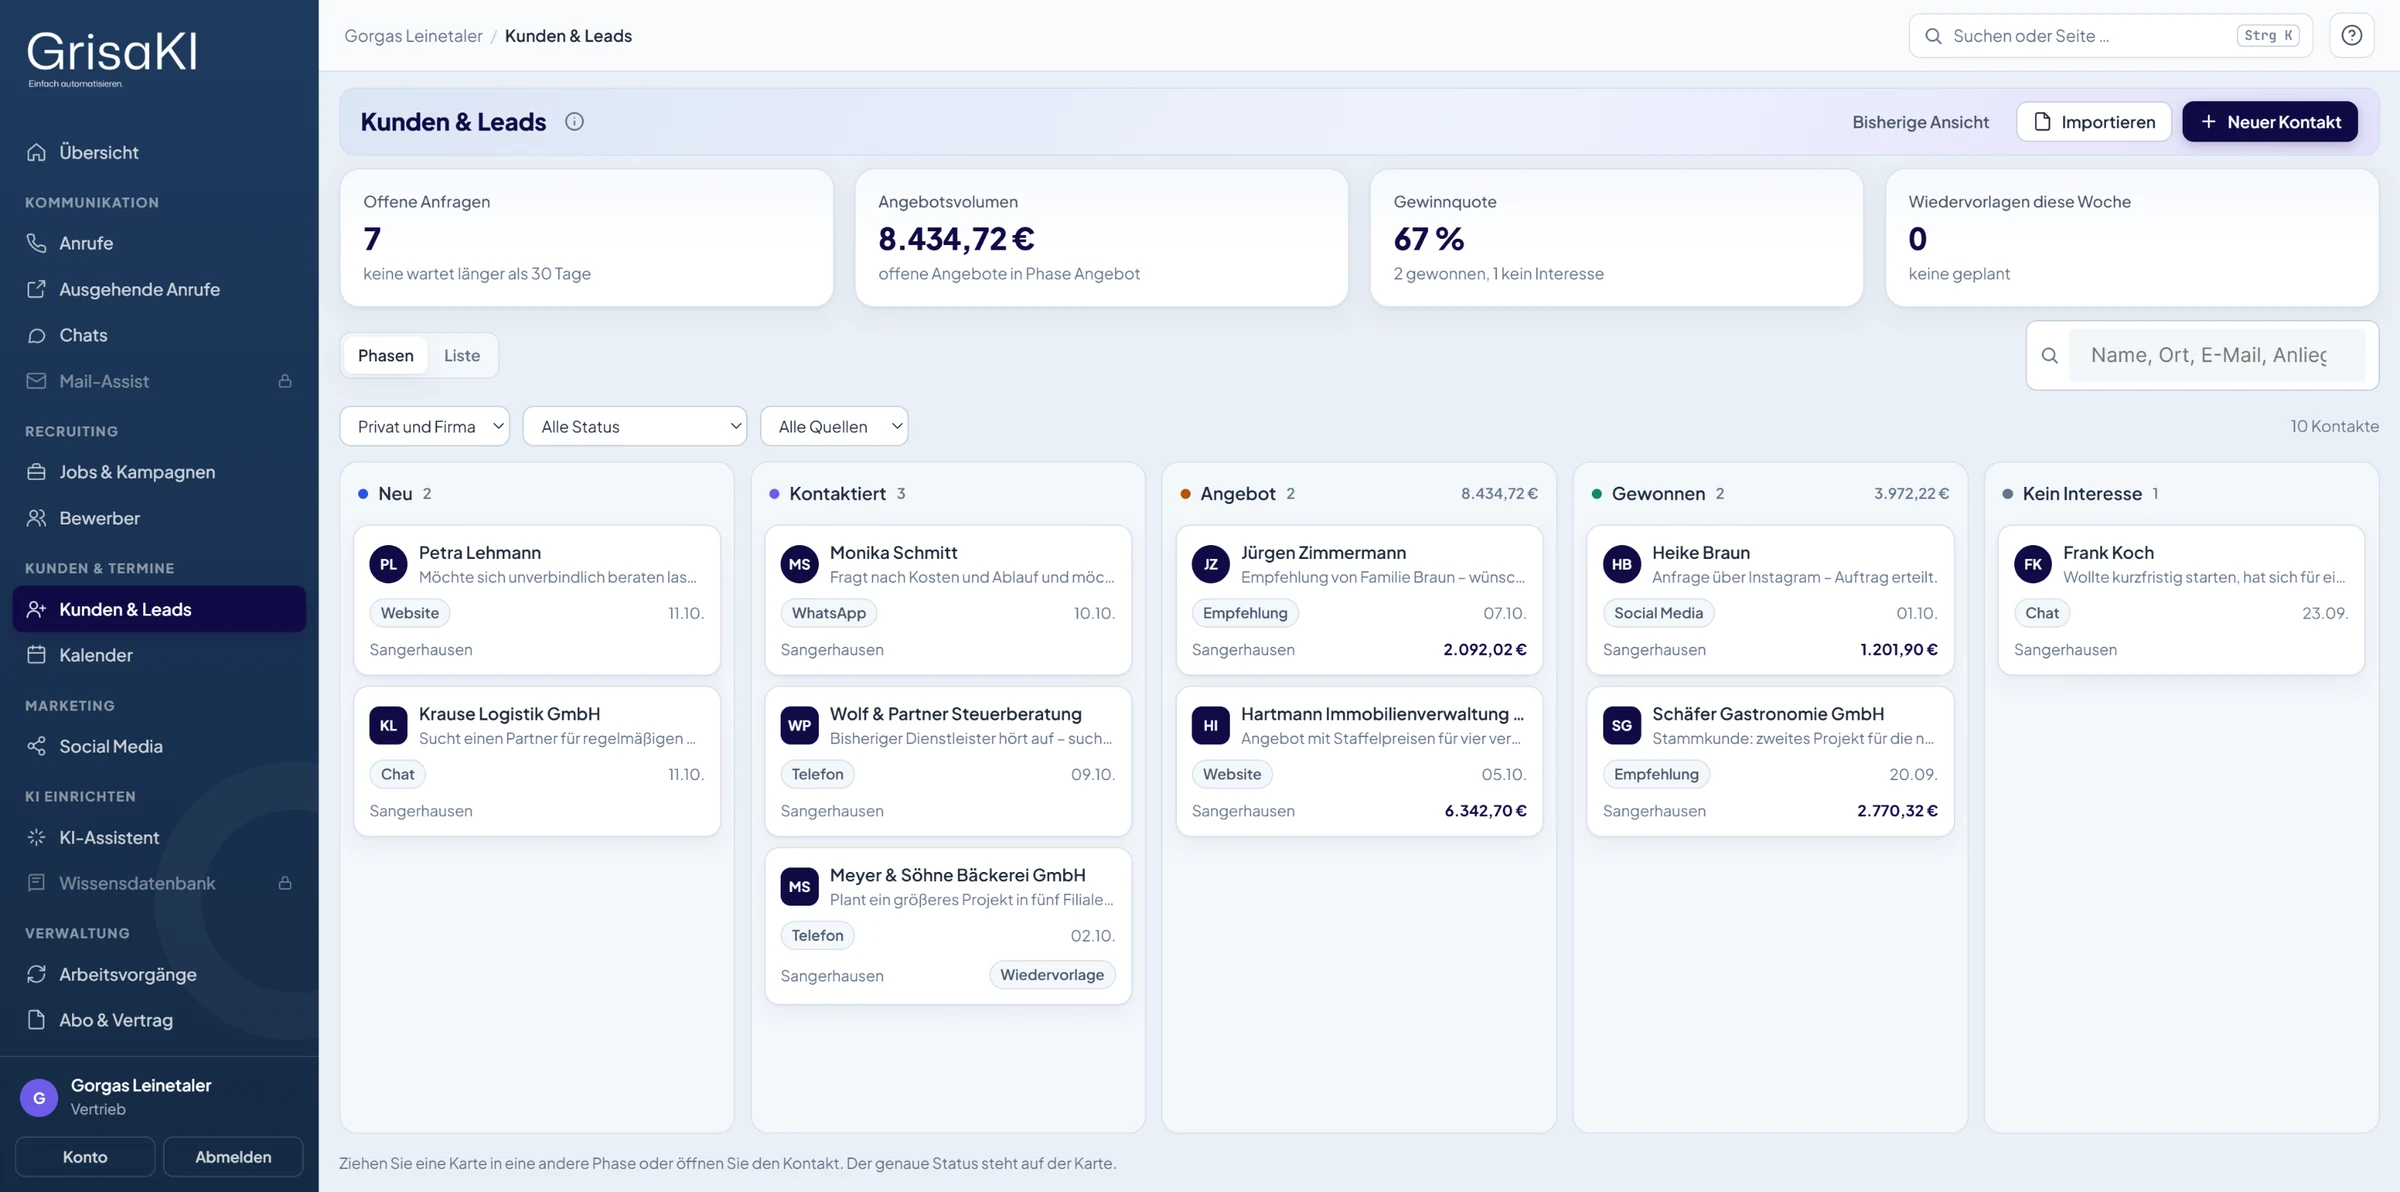Click the Mail-Assist envelope icon
Image resolution: width=2400 pixels, height=1192 pixels.
point(36,381)
